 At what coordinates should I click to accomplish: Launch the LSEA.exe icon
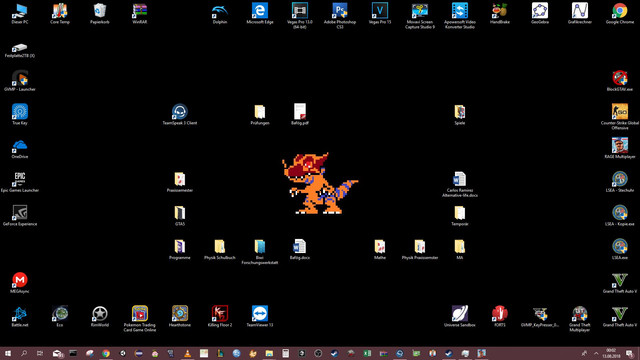click(x=620, y=249)
